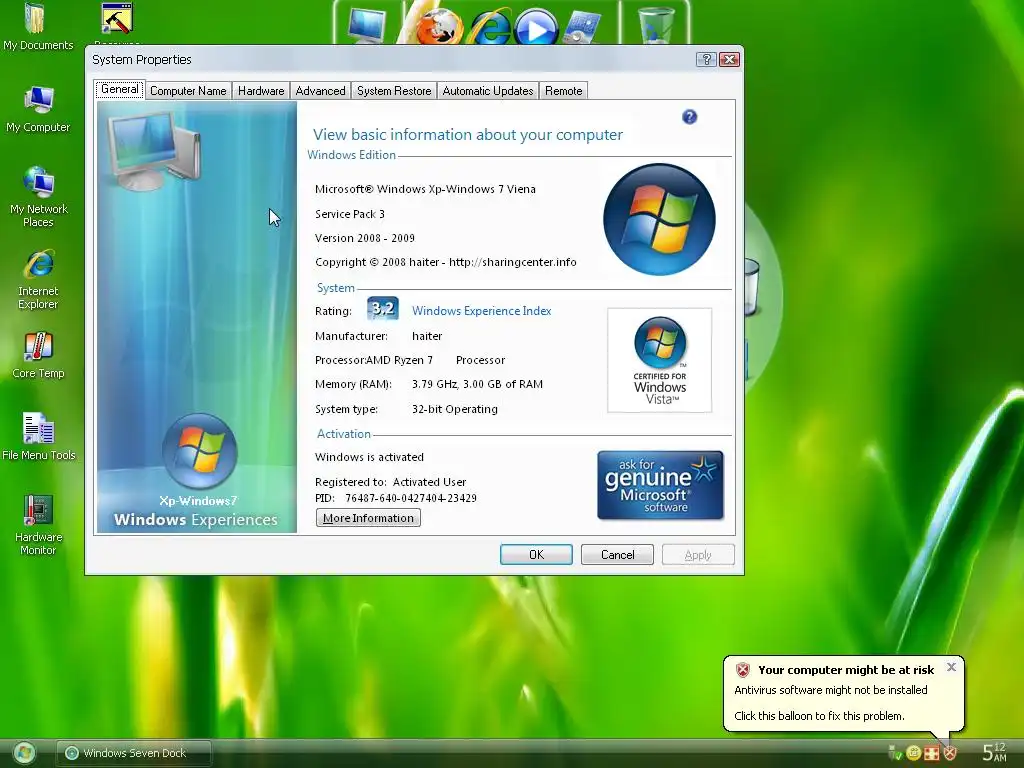Click the 'AMD Ryzen 7' processor text
This screenshot has width=1024, height=768.
click(x=399, y=360)
